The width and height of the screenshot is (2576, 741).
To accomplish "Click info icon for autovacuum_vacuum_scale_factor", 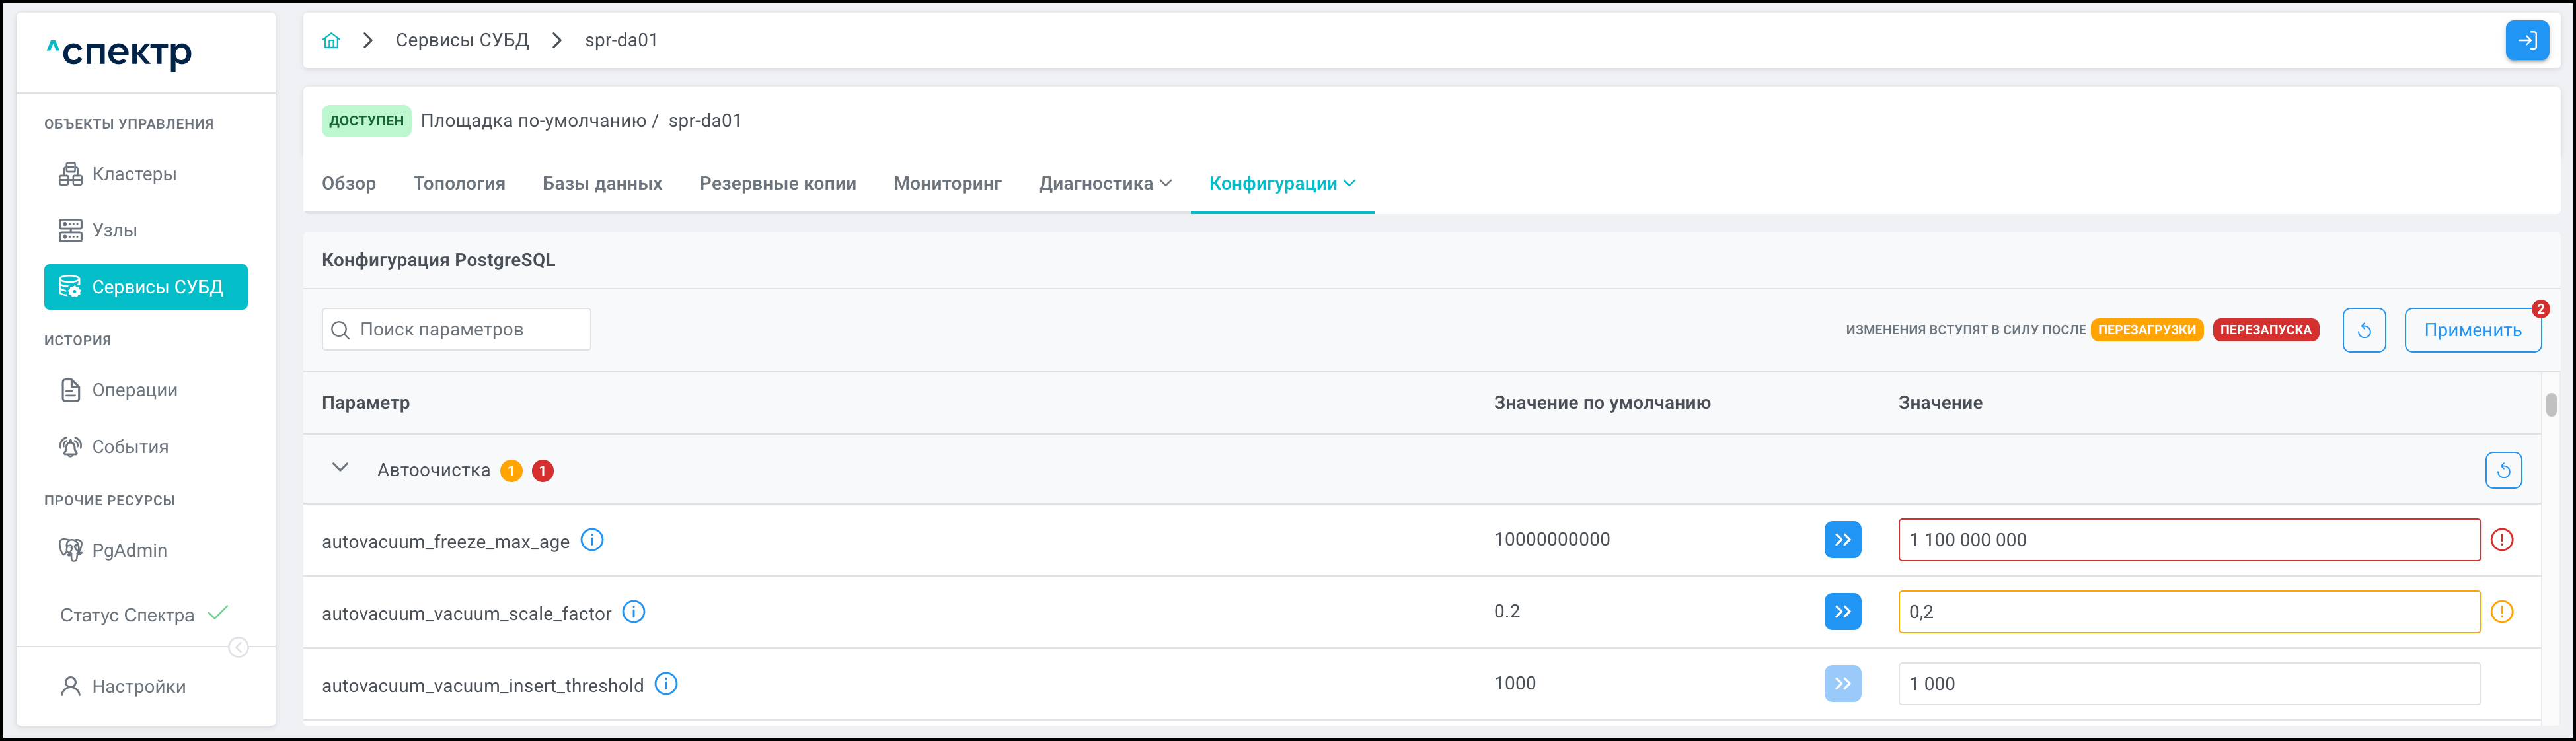I will coord(634,612).
